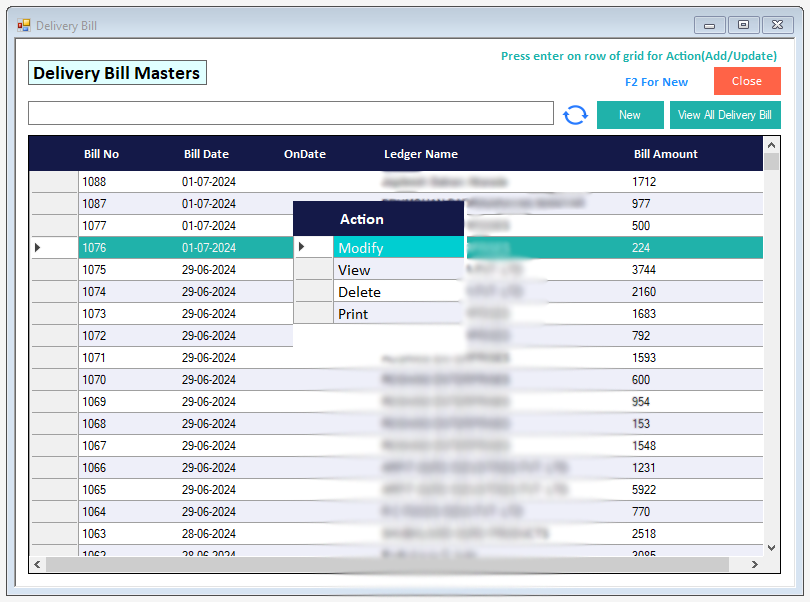Screen dimensions: 810x602
Task: Click the F2 For New link
Action: click(656, 82)
